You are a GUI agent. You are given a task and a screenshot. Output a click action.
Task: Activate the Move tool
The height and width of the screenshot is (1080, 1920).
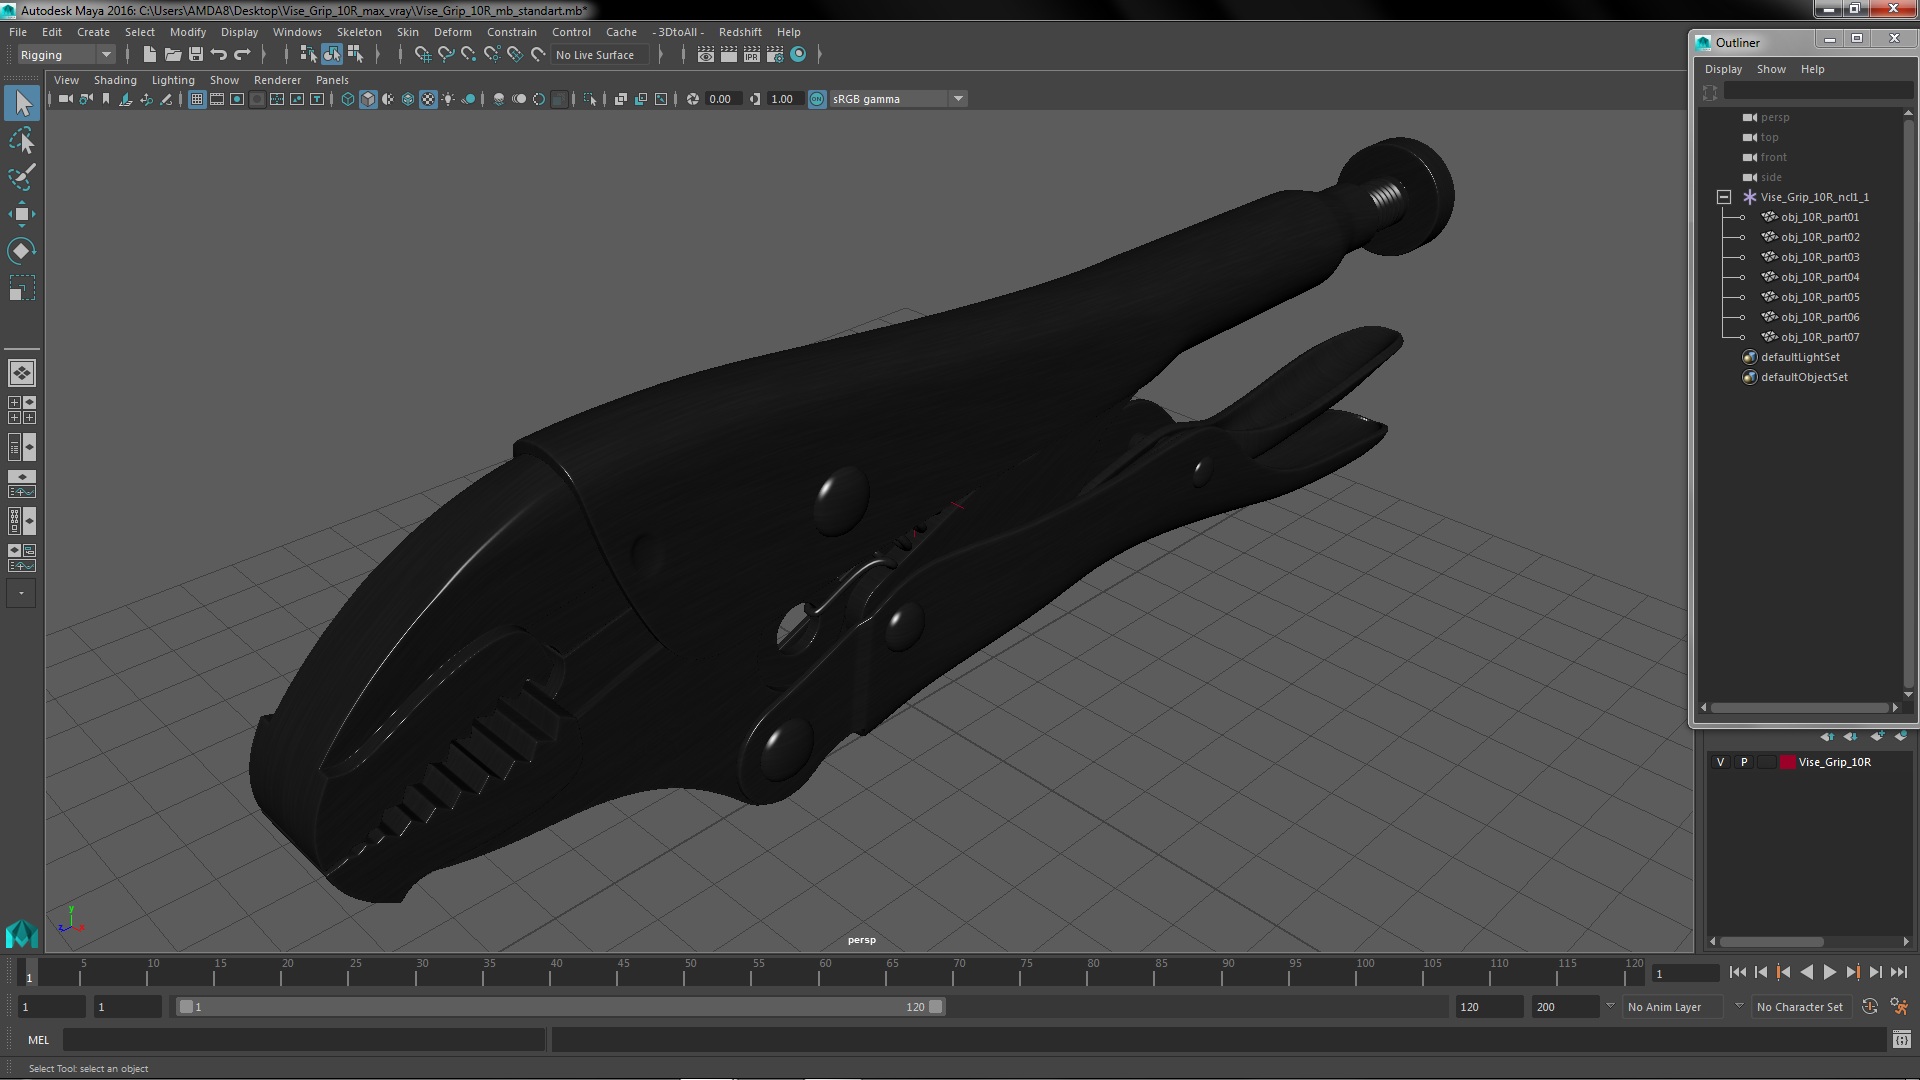click(x=22, y=214)
